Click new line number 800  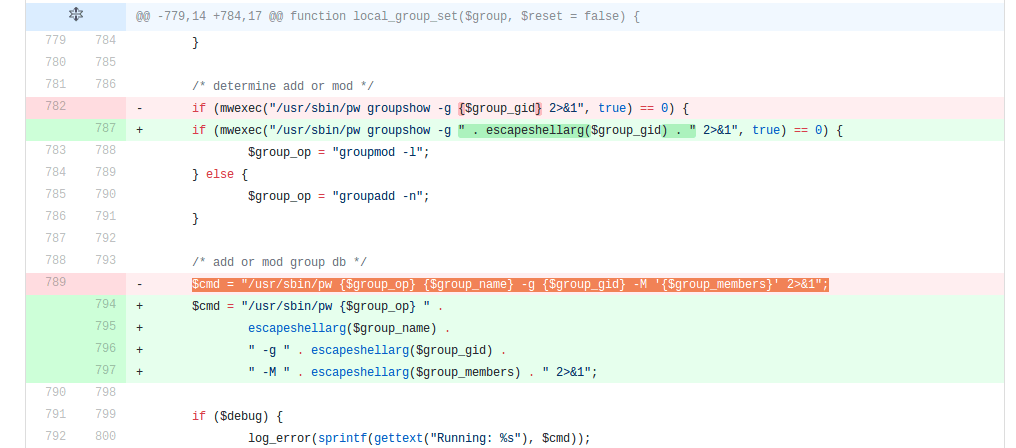105,437
